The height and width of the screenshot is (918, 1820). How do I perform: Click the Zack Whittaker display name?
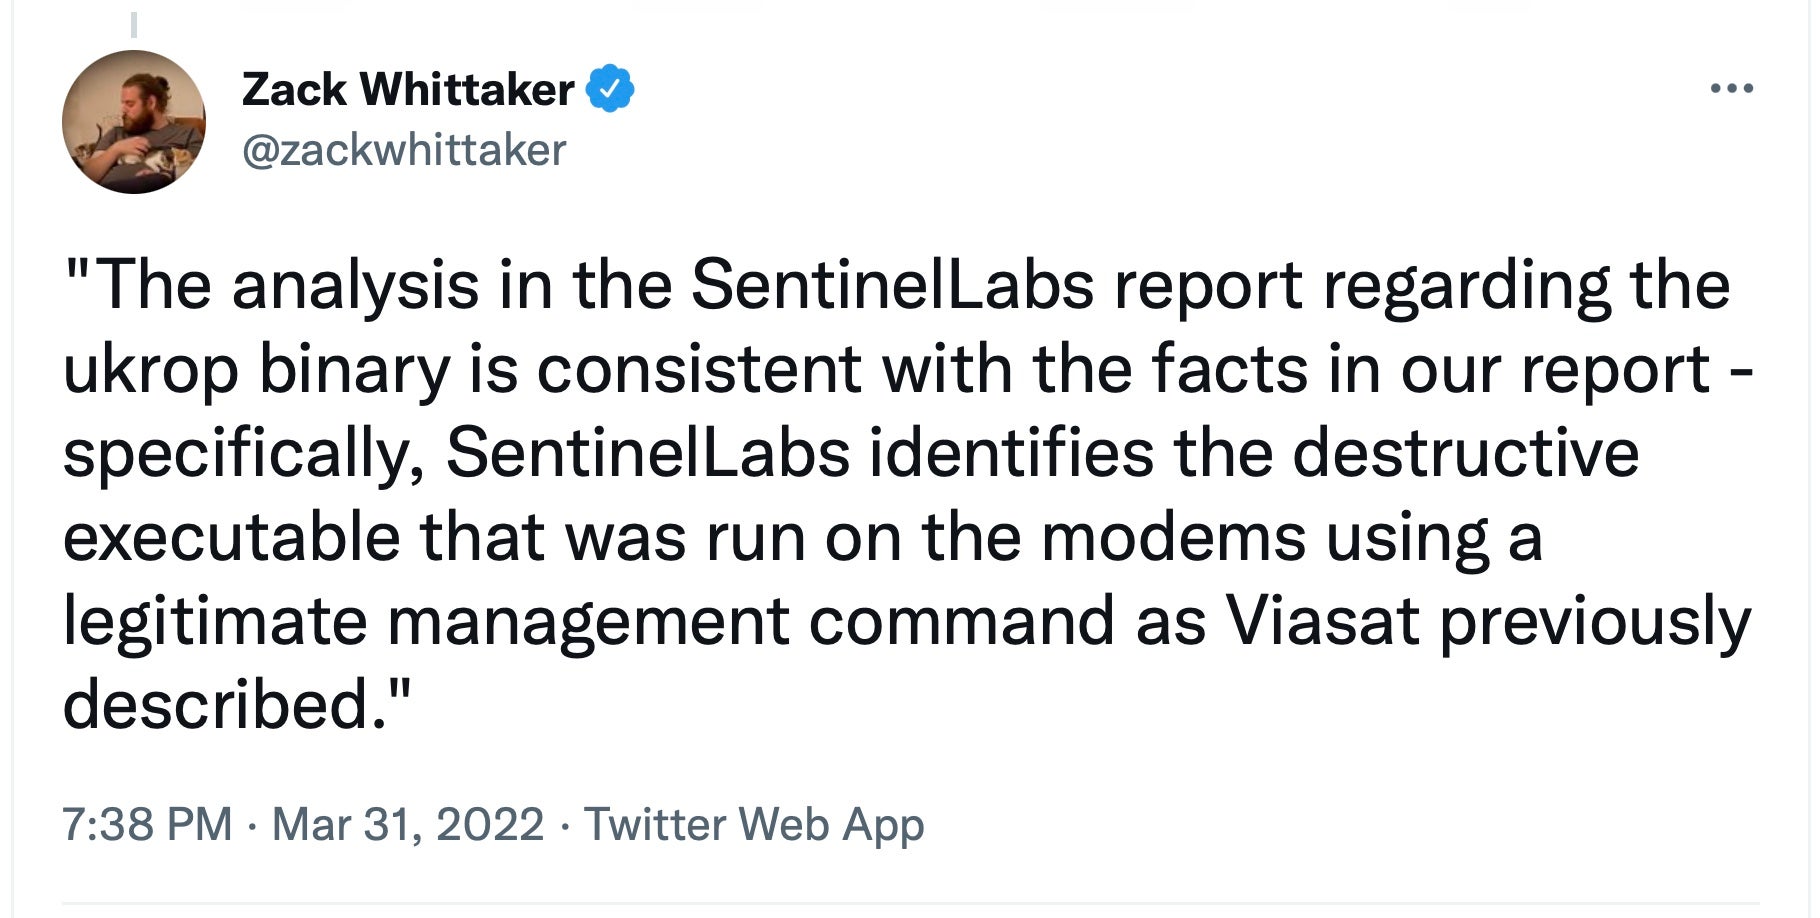[x=408, y=89]
